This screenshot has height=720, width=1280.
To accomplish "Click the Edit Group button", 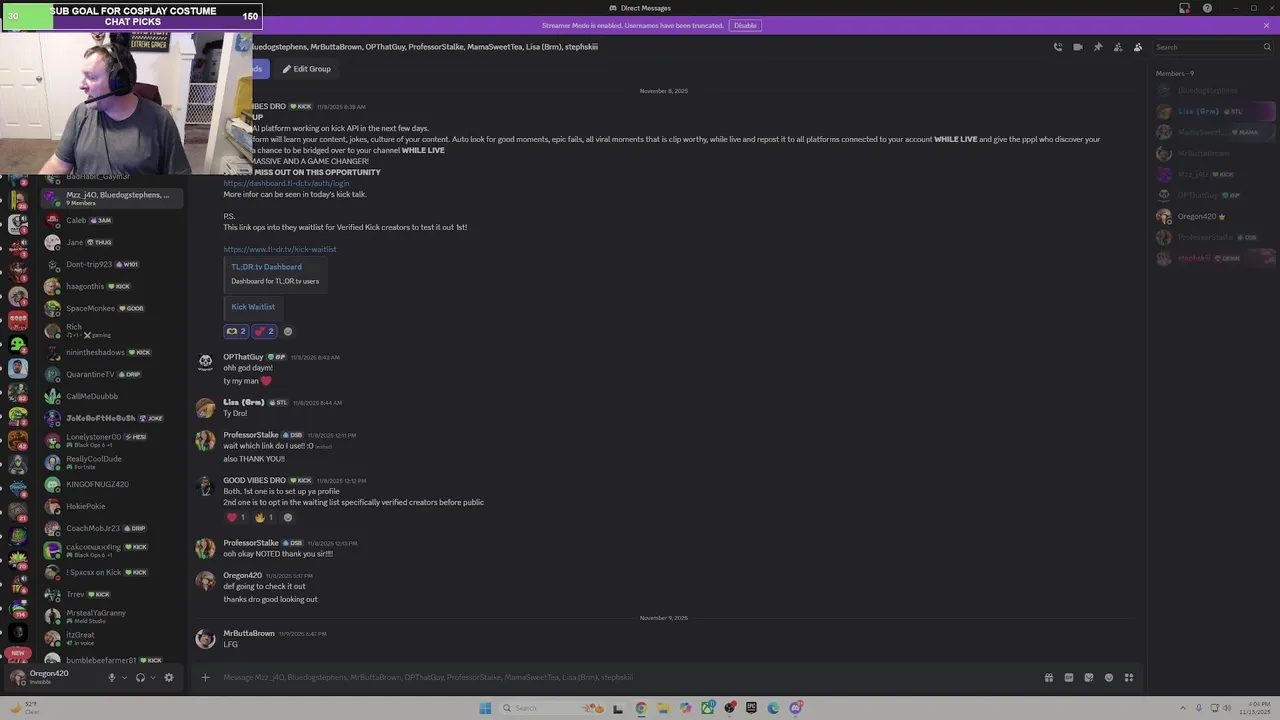I will click(x=306, y=69).
